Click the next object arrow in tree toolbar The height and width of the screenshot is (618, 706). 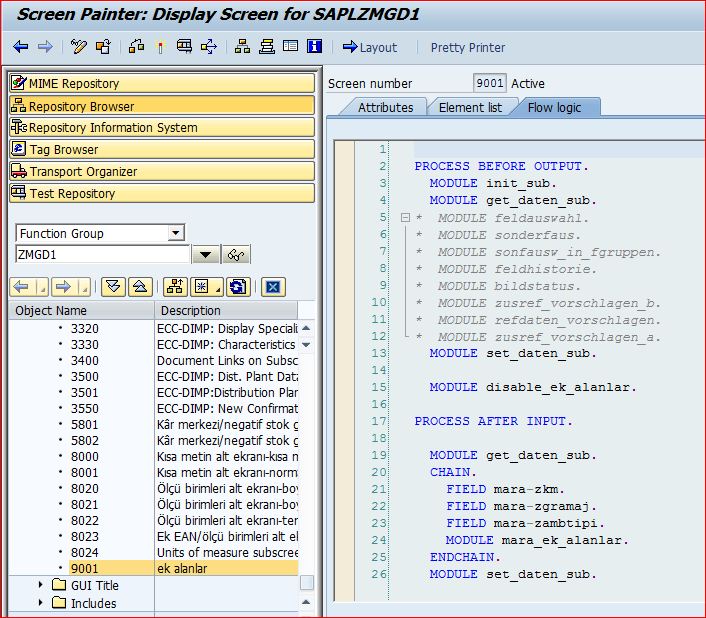pyautogui.click(x=63, y=287)
